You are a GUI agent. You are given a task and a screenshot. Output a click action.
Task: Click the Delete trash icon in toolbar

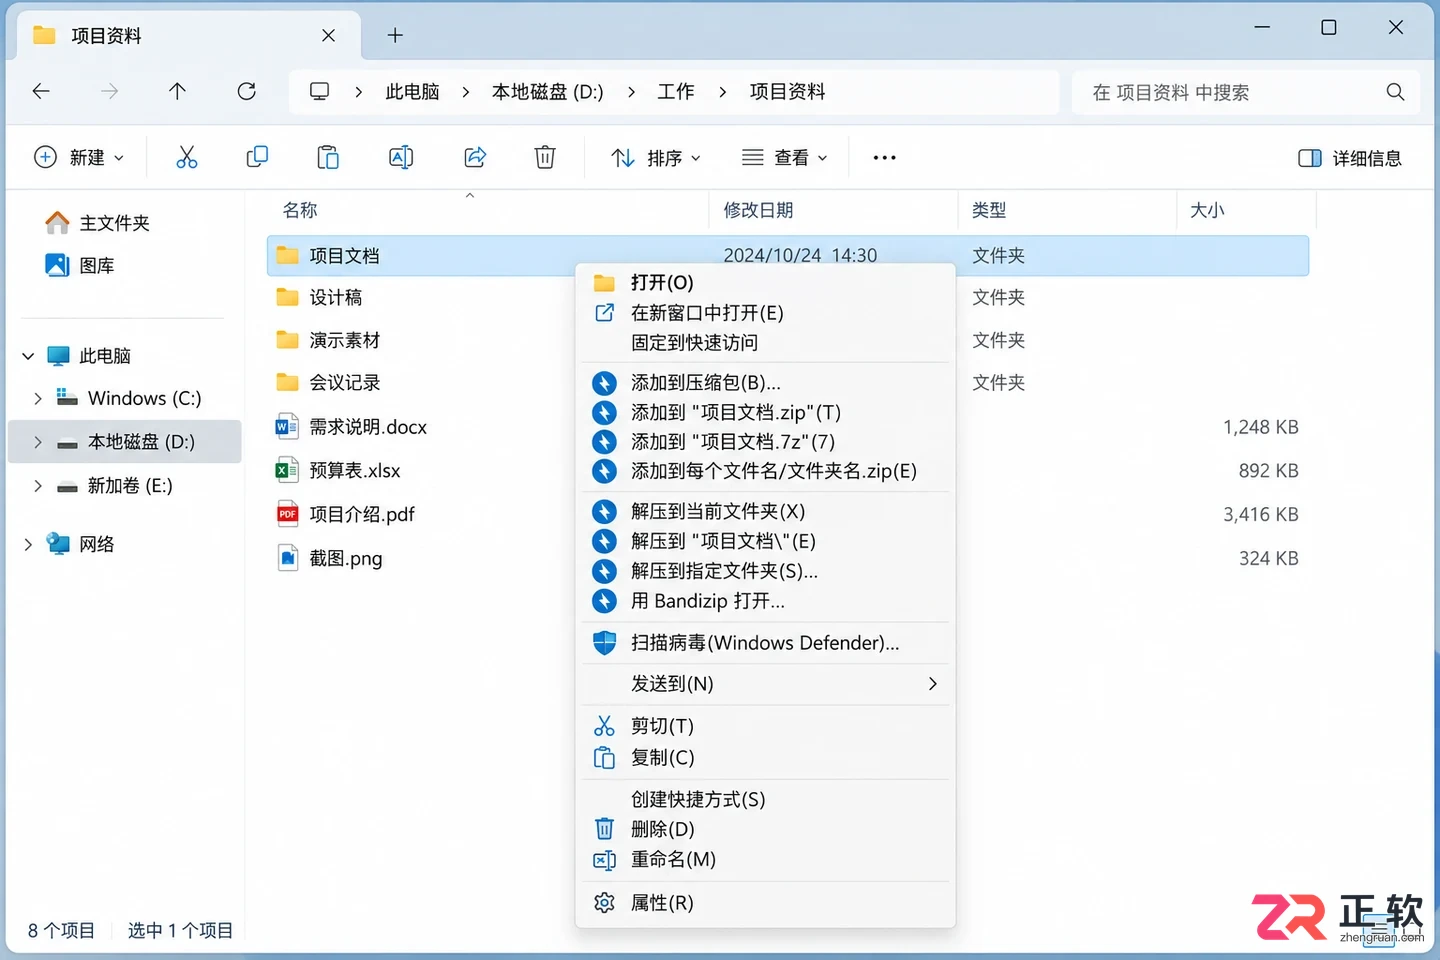pyautogui.click(x=545, y=157)
